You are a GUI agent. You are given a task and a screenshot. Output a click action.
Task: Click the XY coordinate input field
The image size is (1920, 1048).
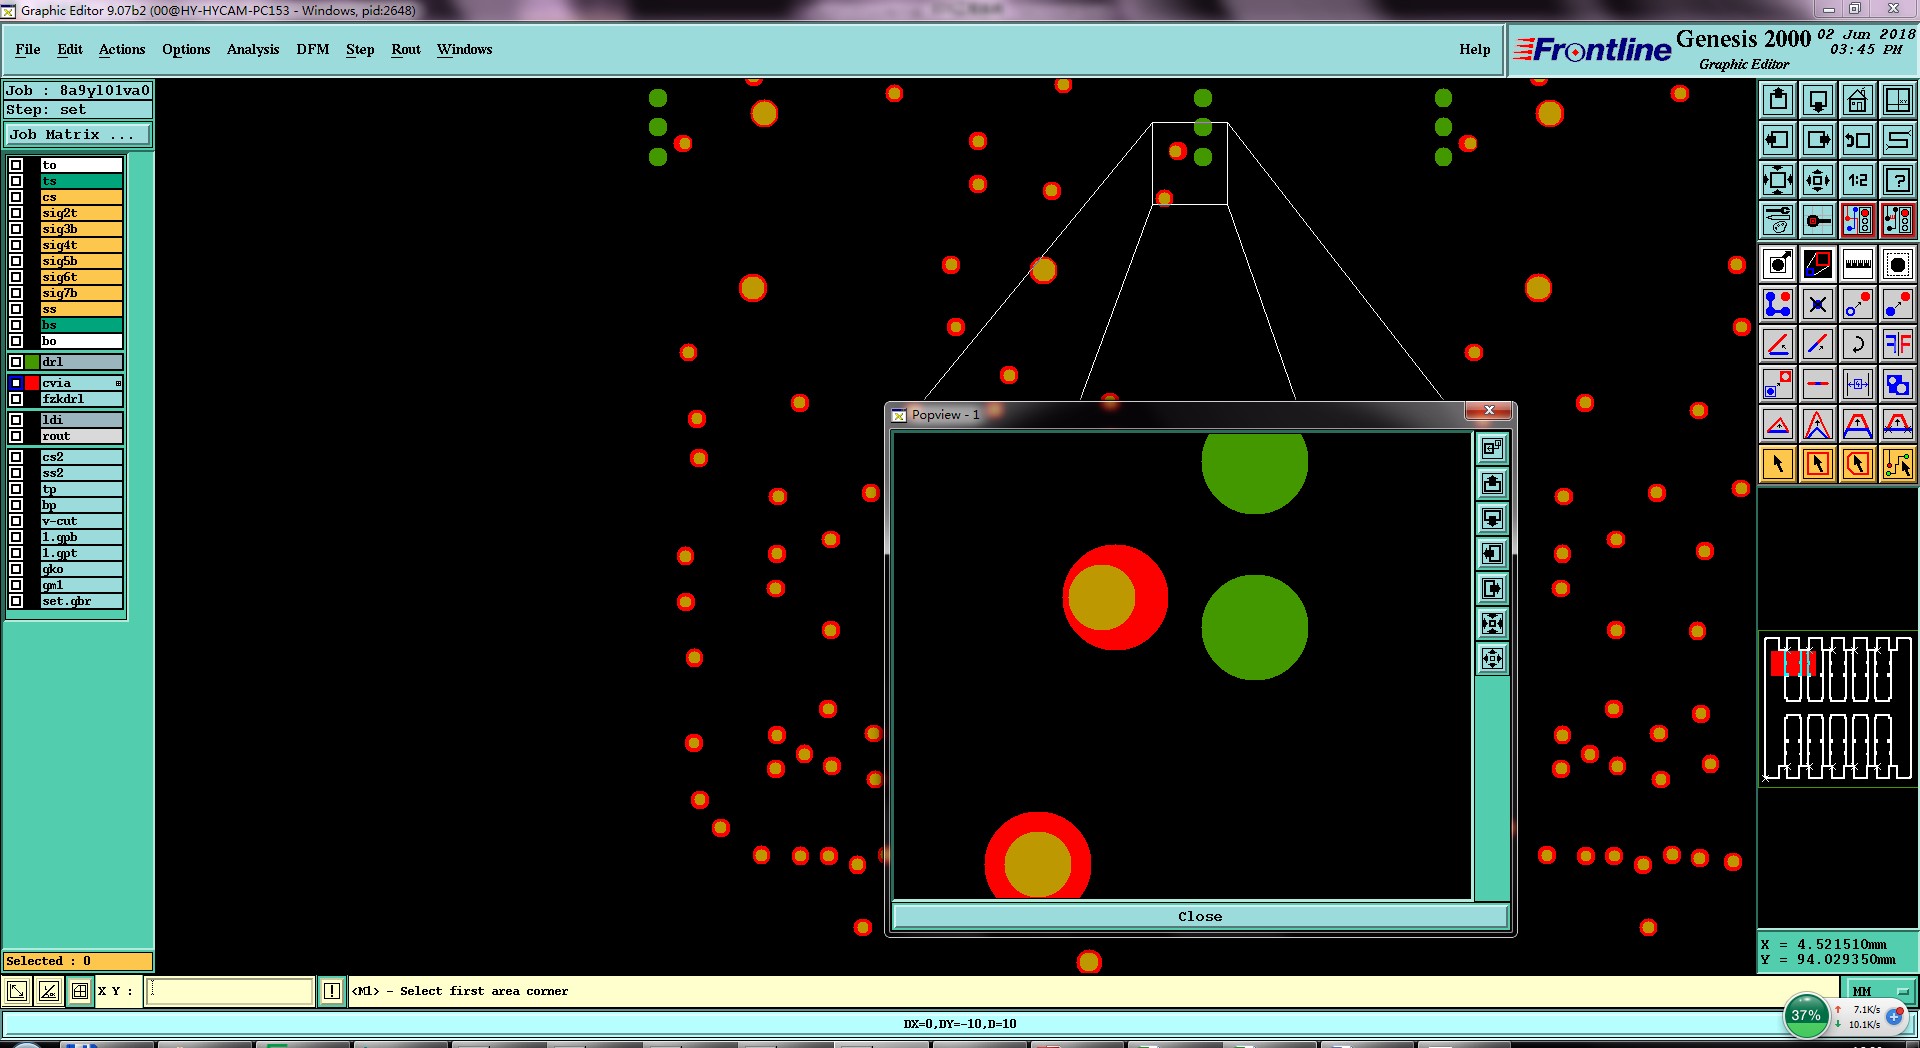(x=230, y=991)
